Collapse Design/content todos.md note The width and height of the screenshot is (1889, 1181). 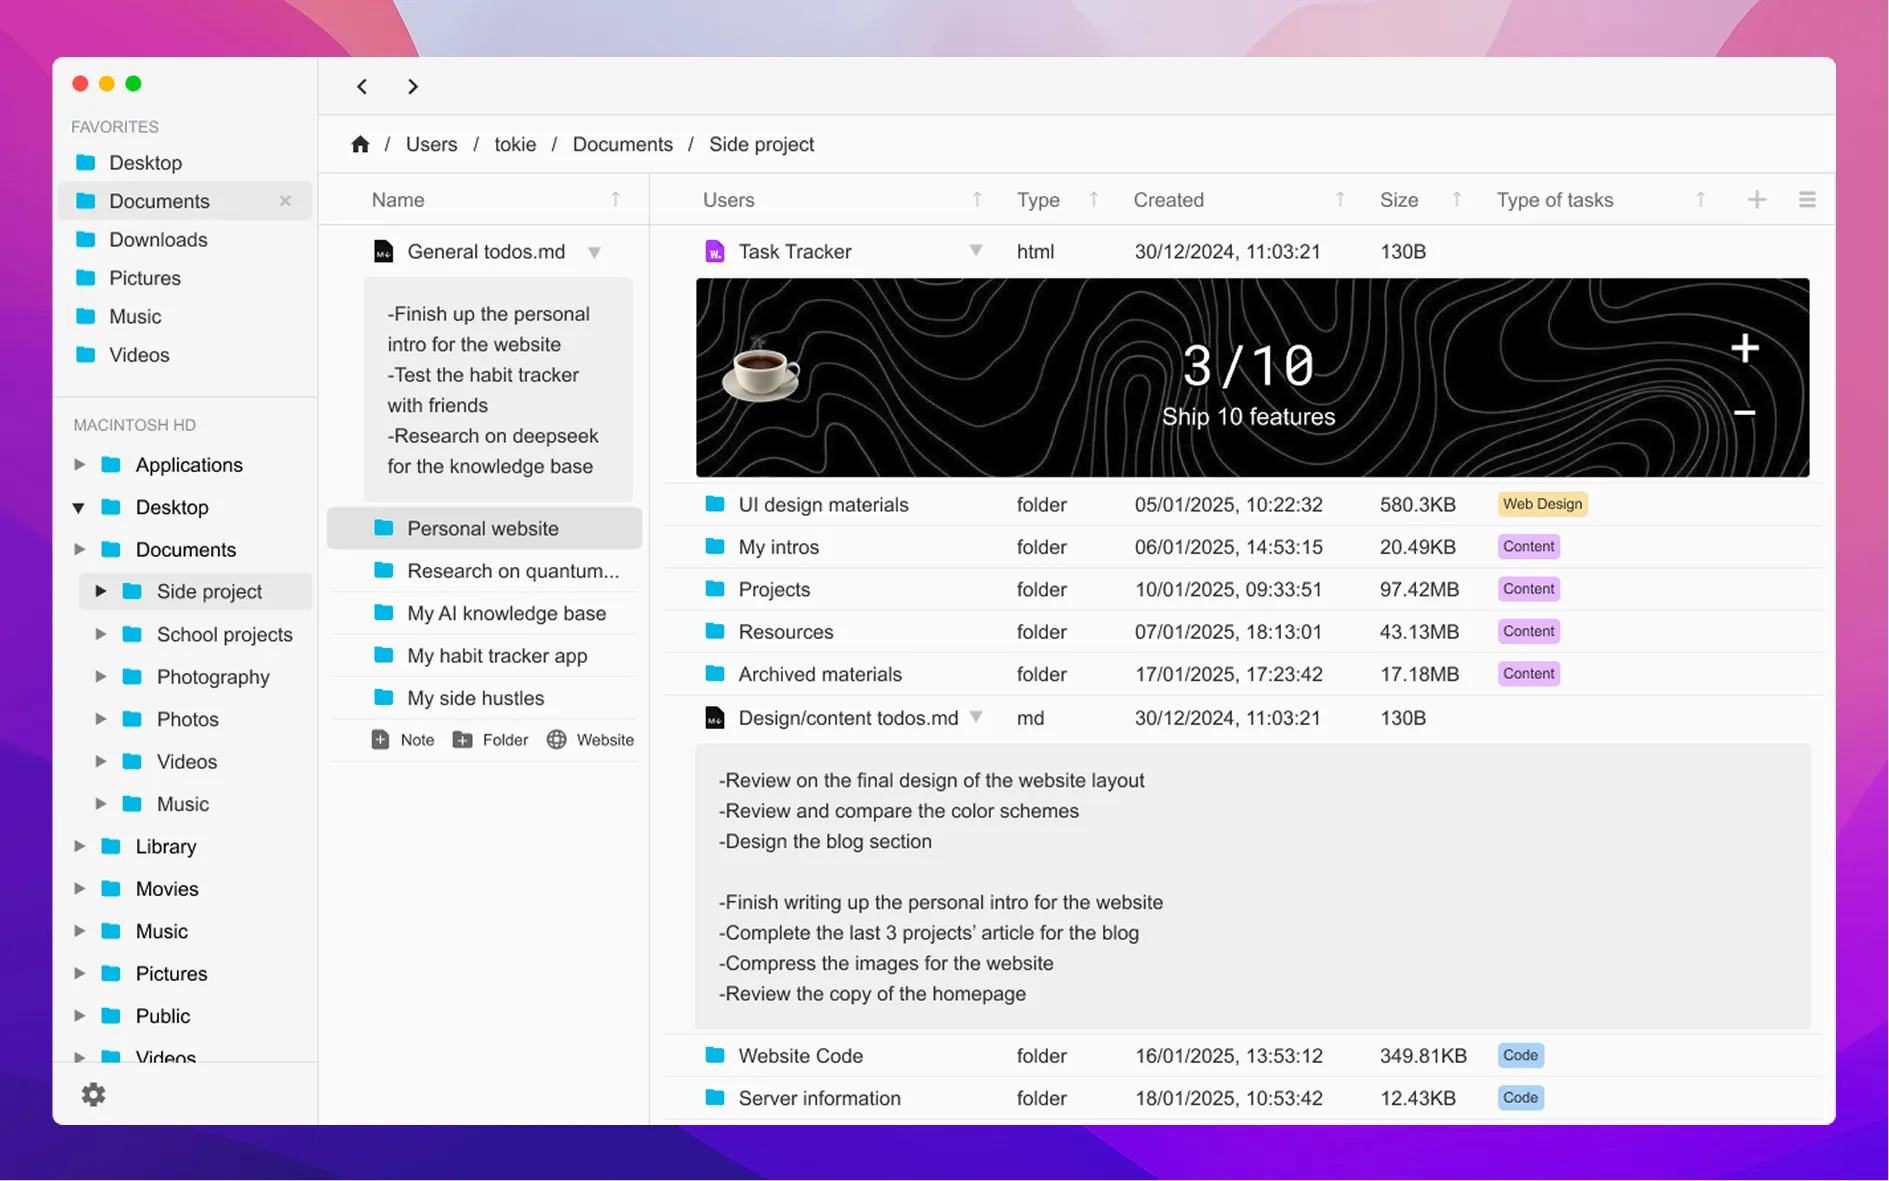pyautogui.click(x=975, y=717)
